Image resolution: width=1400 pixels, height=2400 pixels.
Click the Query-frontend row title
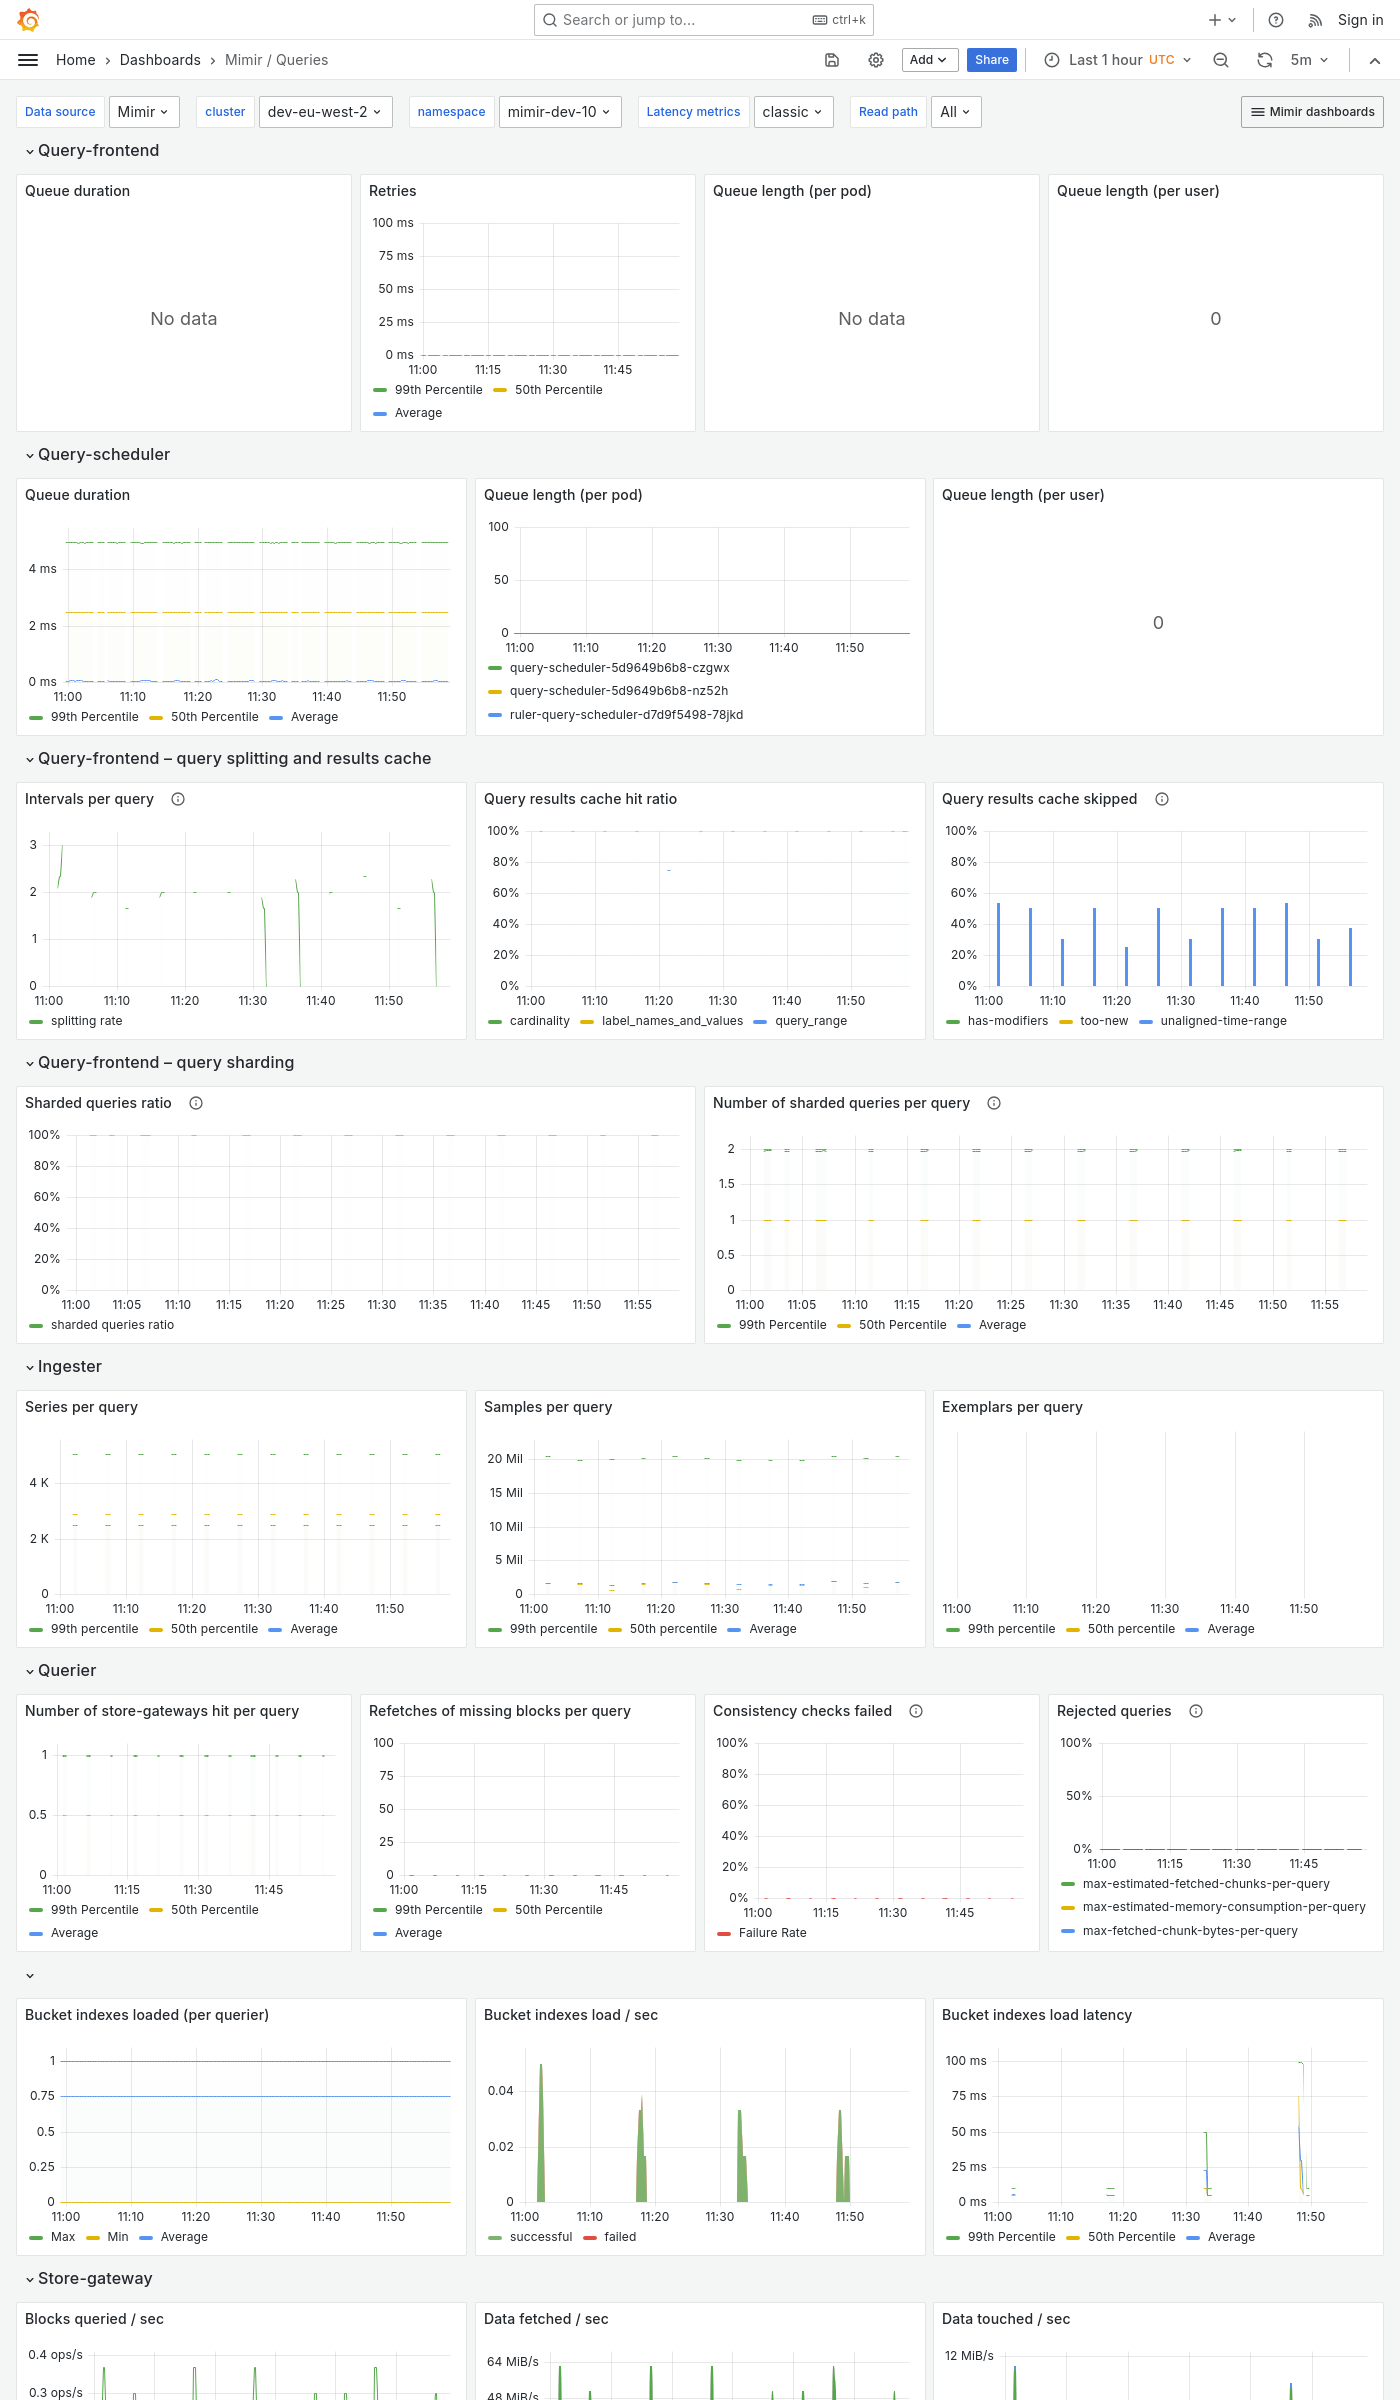pos(99,150)
